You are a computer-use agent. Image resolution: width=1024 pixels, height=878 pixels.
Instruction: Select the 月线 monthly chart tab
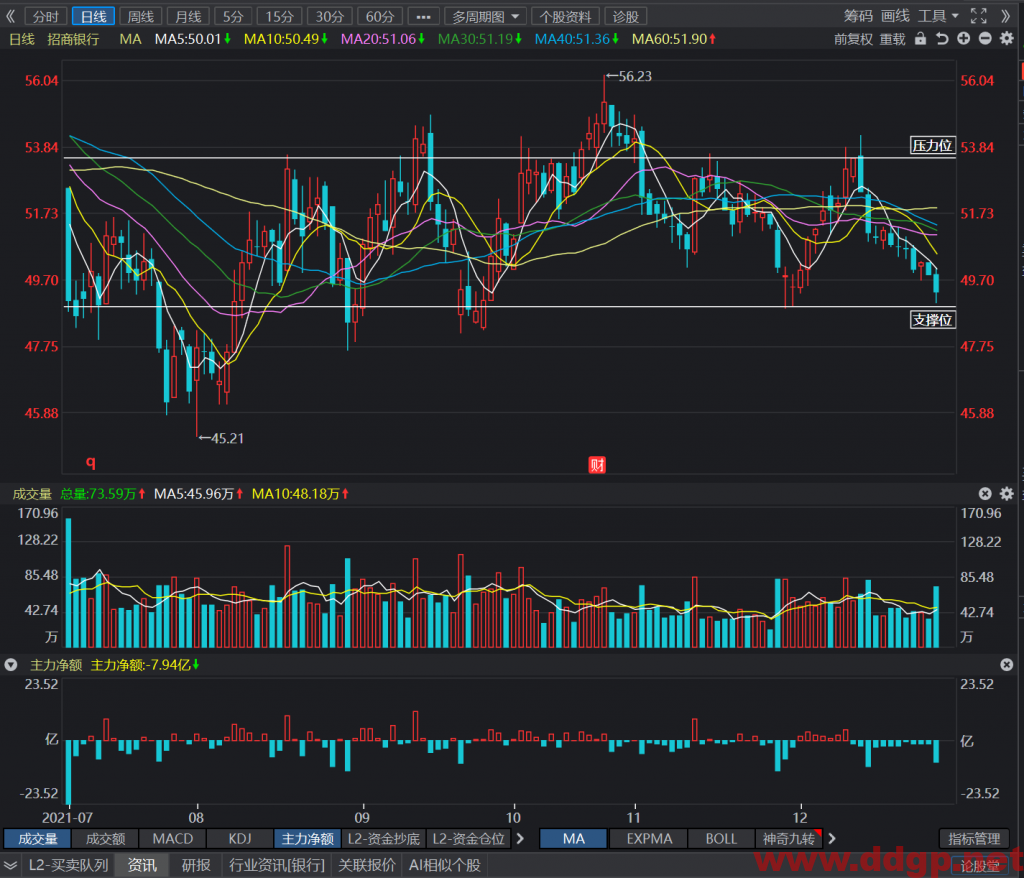pyautogui.click(x=188, y=16)
